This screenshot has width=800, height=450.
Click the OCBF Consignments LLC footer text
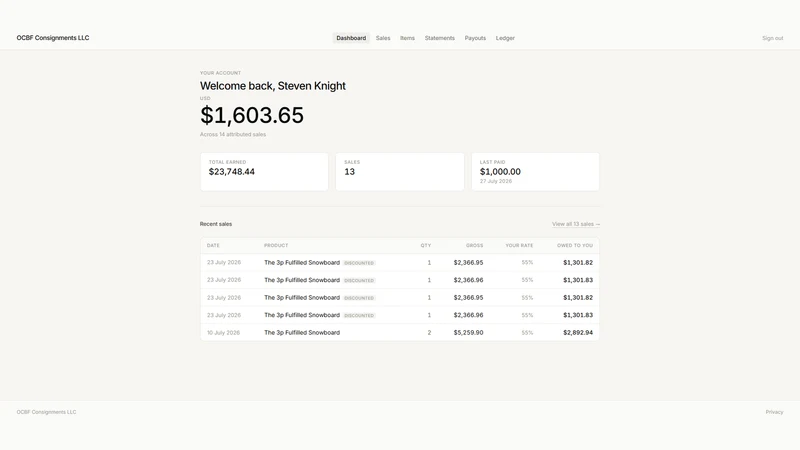click(46, 412)
